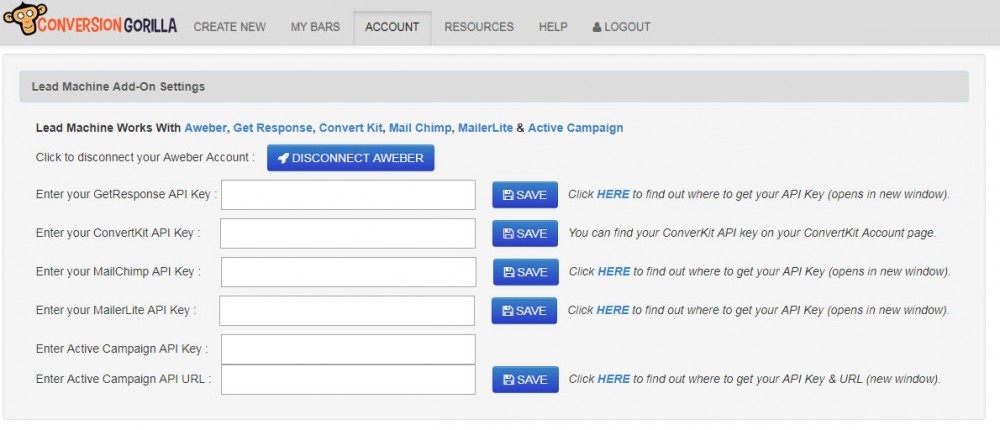The image size is (1000, 430).
Task: Click the ConvertKit Account page hint text
Action: click(x=752, y=233)
